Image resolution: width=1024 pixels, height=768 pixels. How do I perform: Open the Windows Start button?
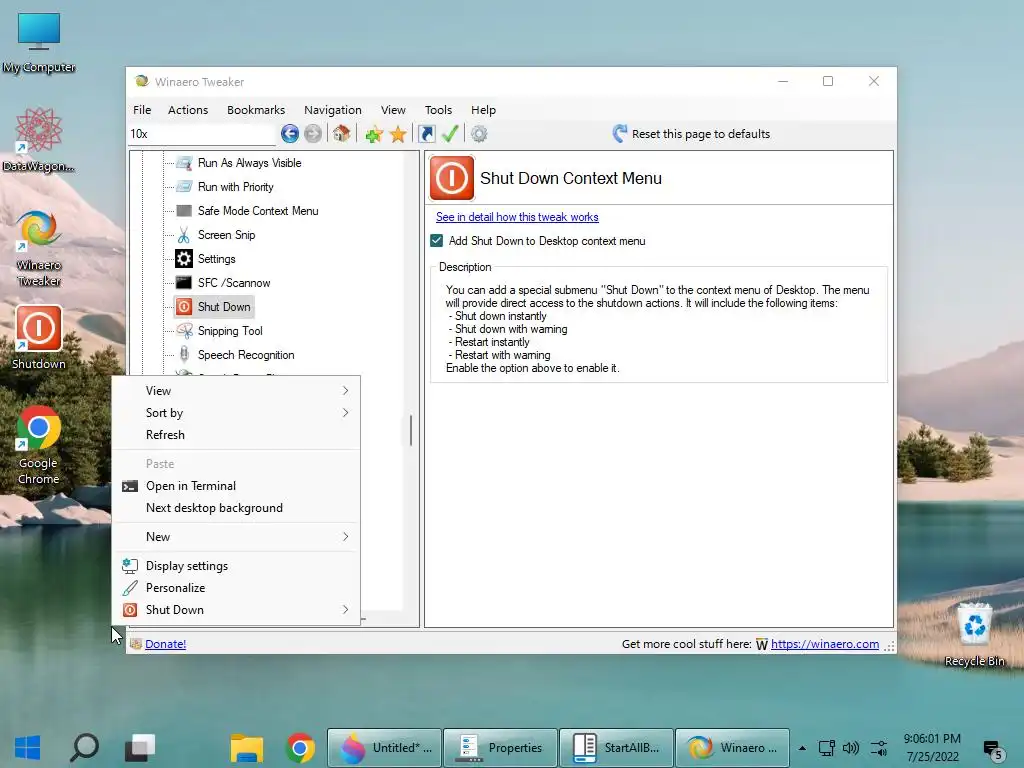27,748
